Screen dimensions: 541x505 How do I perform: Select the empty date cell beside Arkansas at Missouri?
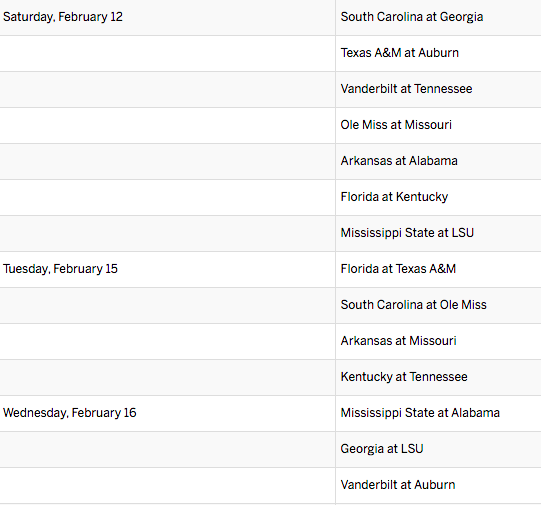pos(167,341)
